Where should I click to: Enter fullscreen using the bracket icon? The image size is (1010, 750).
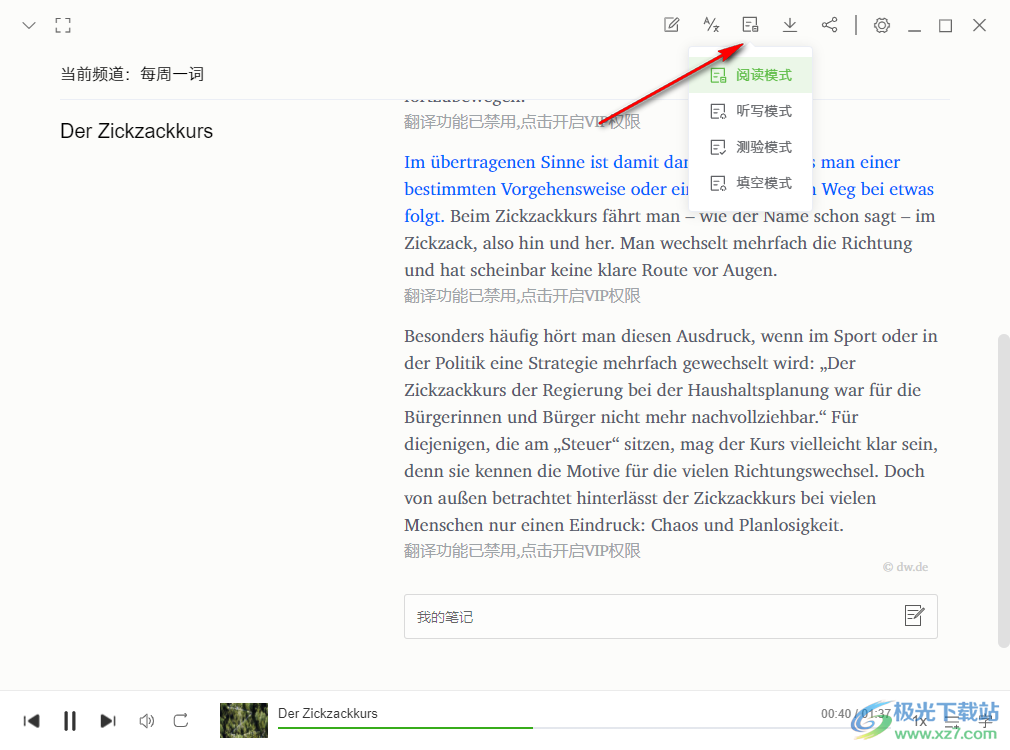[63, 25]
